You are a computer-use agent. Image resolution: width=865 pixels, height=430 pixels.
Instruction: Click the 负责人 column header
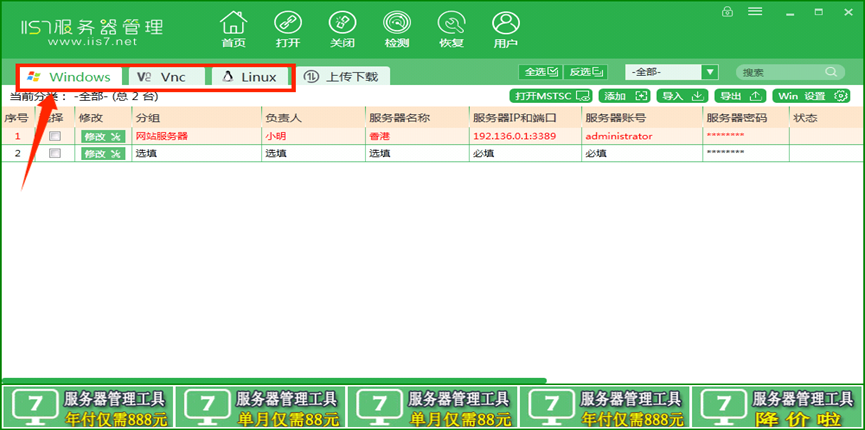(x=313, y=118)
